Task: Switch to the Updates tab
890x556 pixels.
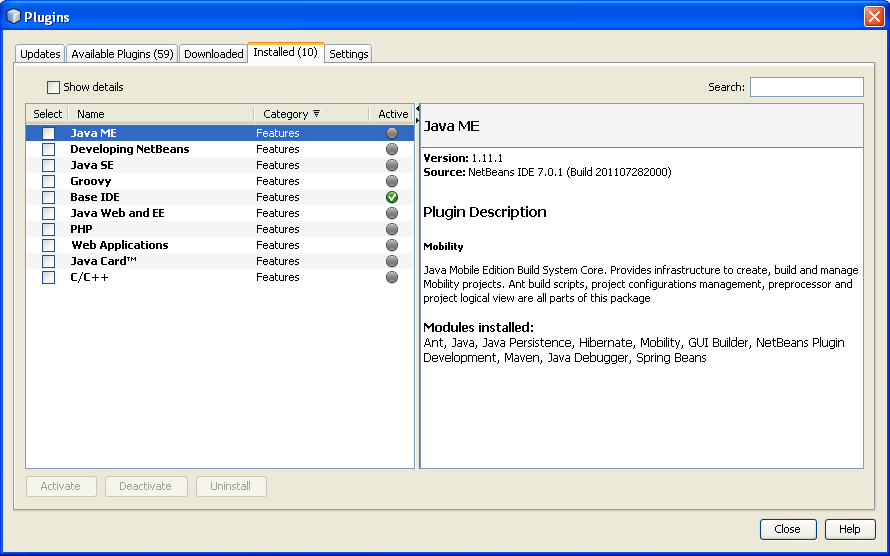Action: tap(40, 54)
